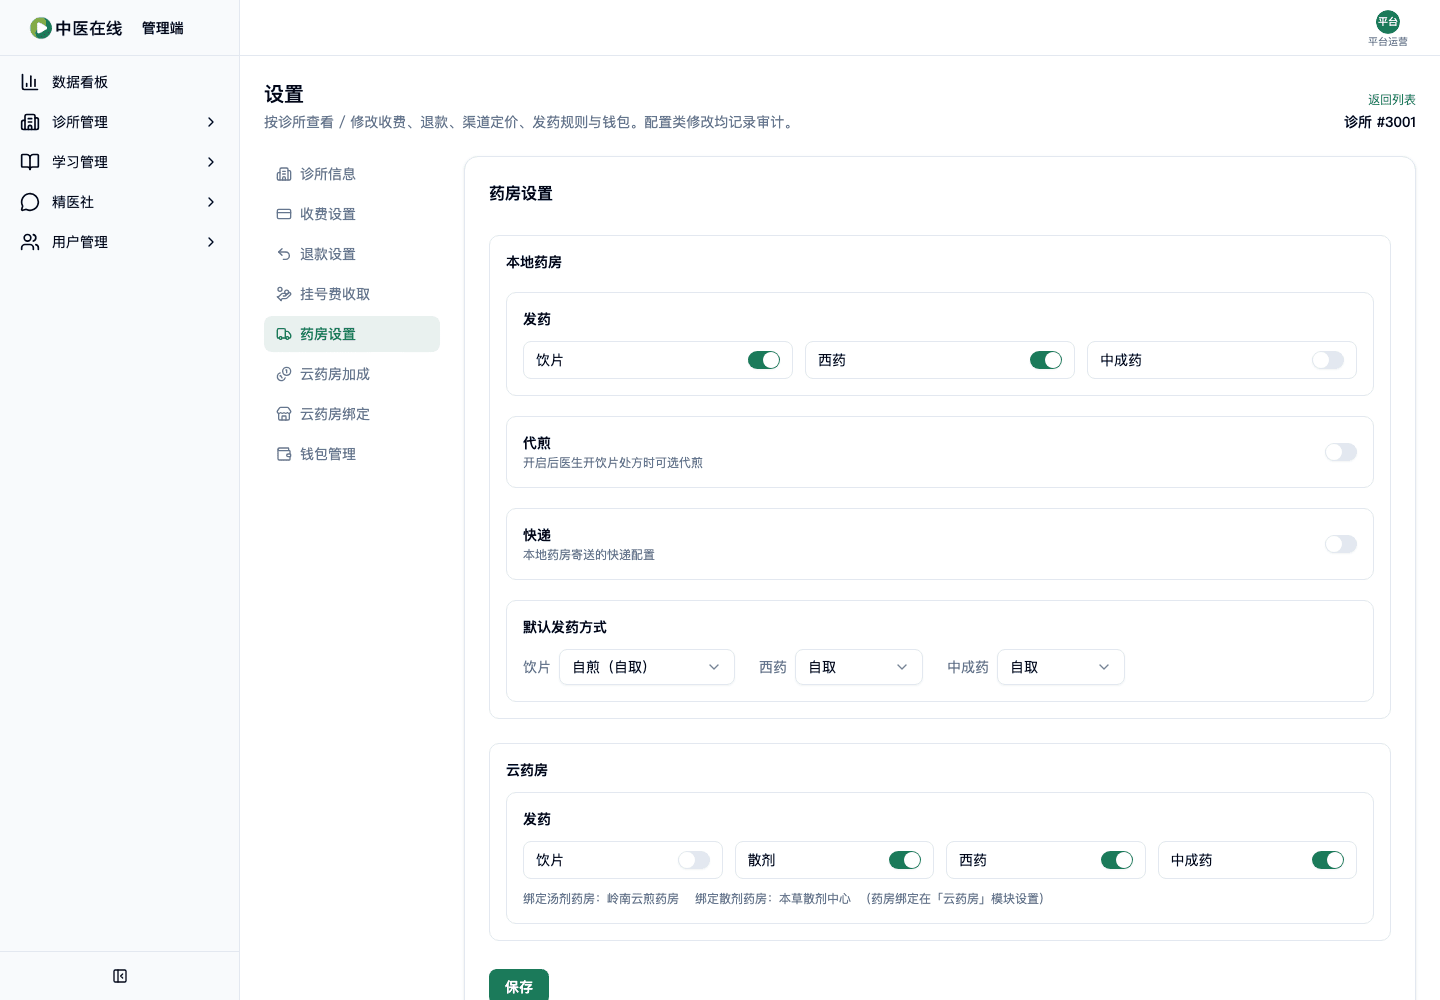Click the 挂号费收取 icon

[x=284, y=294]
